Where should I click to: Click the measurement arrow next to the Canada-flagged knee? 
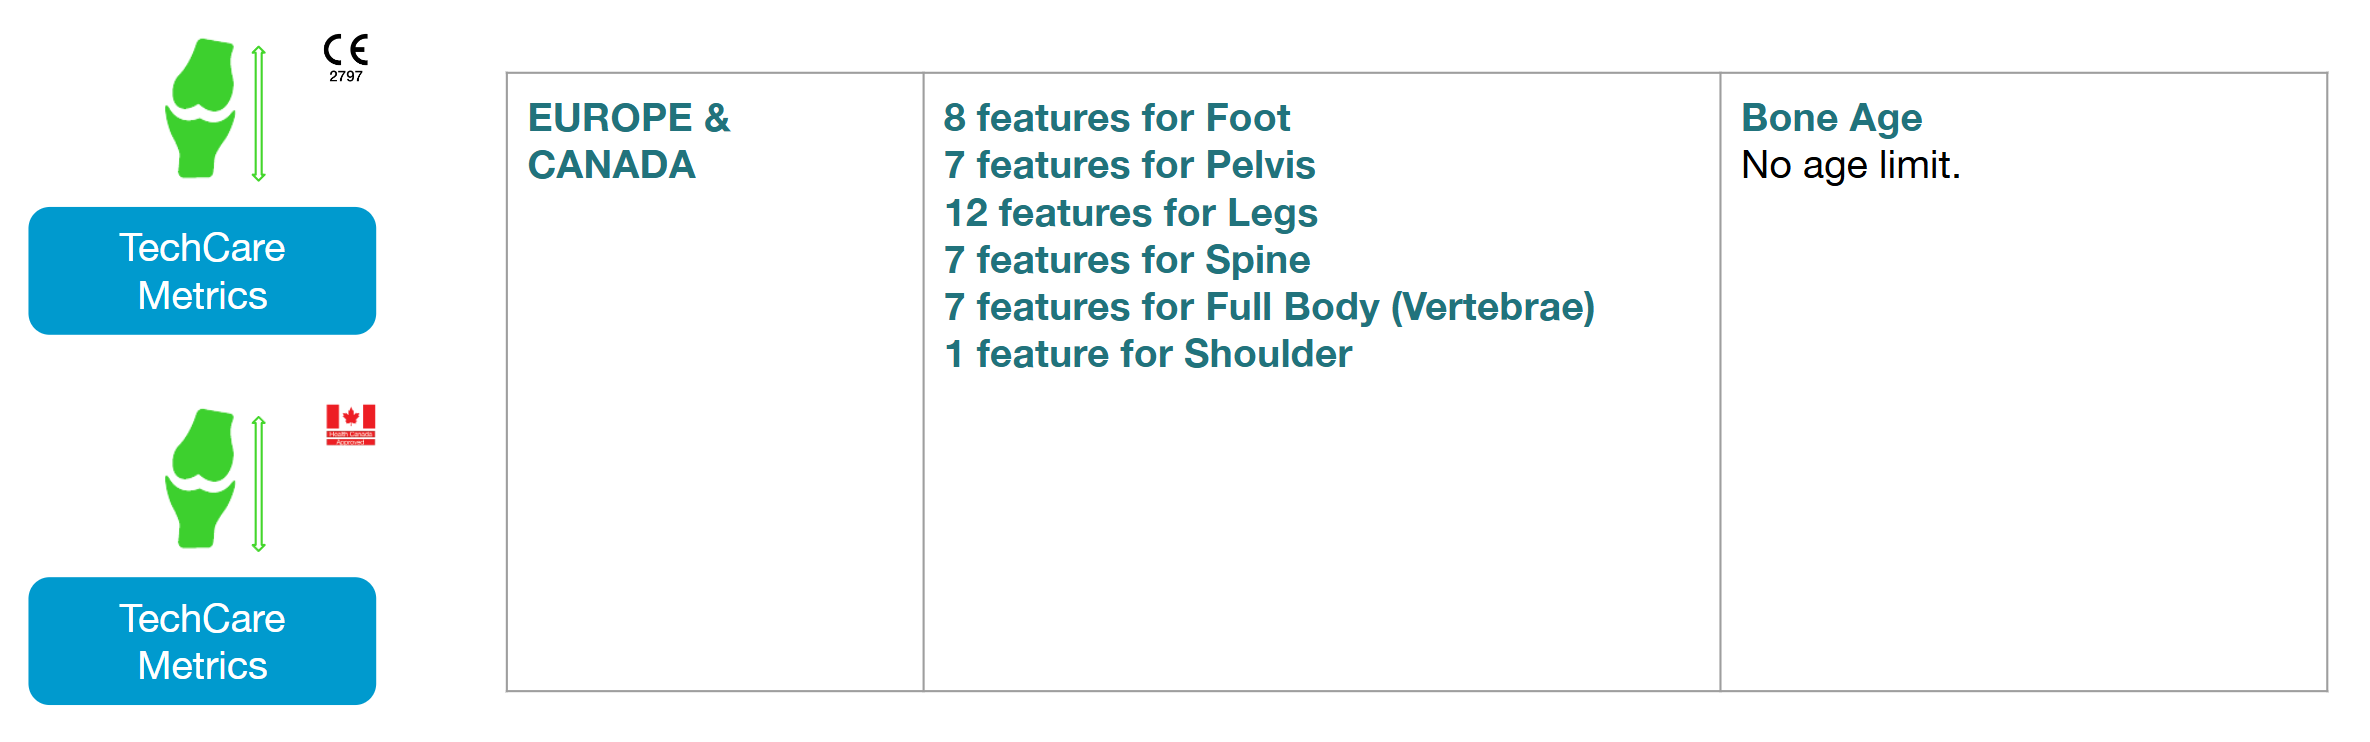(x=258, y=483)
